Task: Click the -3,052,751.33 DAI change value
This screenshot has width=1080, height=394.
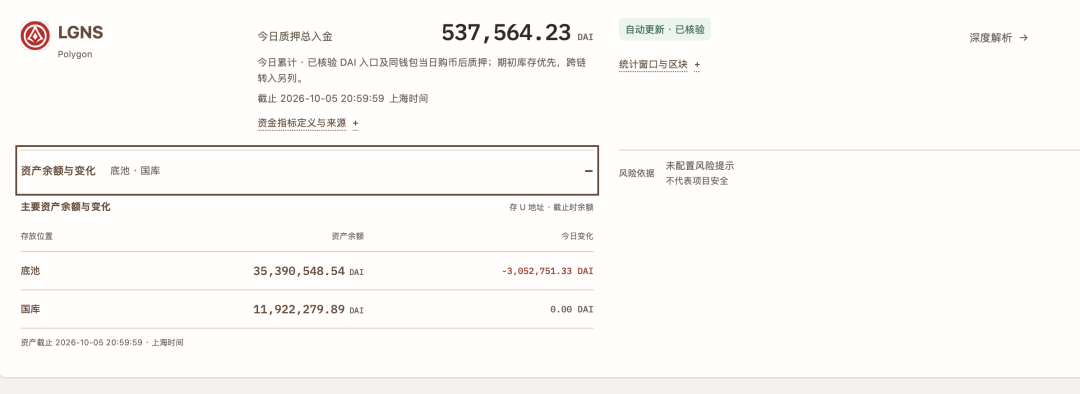Action: coord(548,271)
